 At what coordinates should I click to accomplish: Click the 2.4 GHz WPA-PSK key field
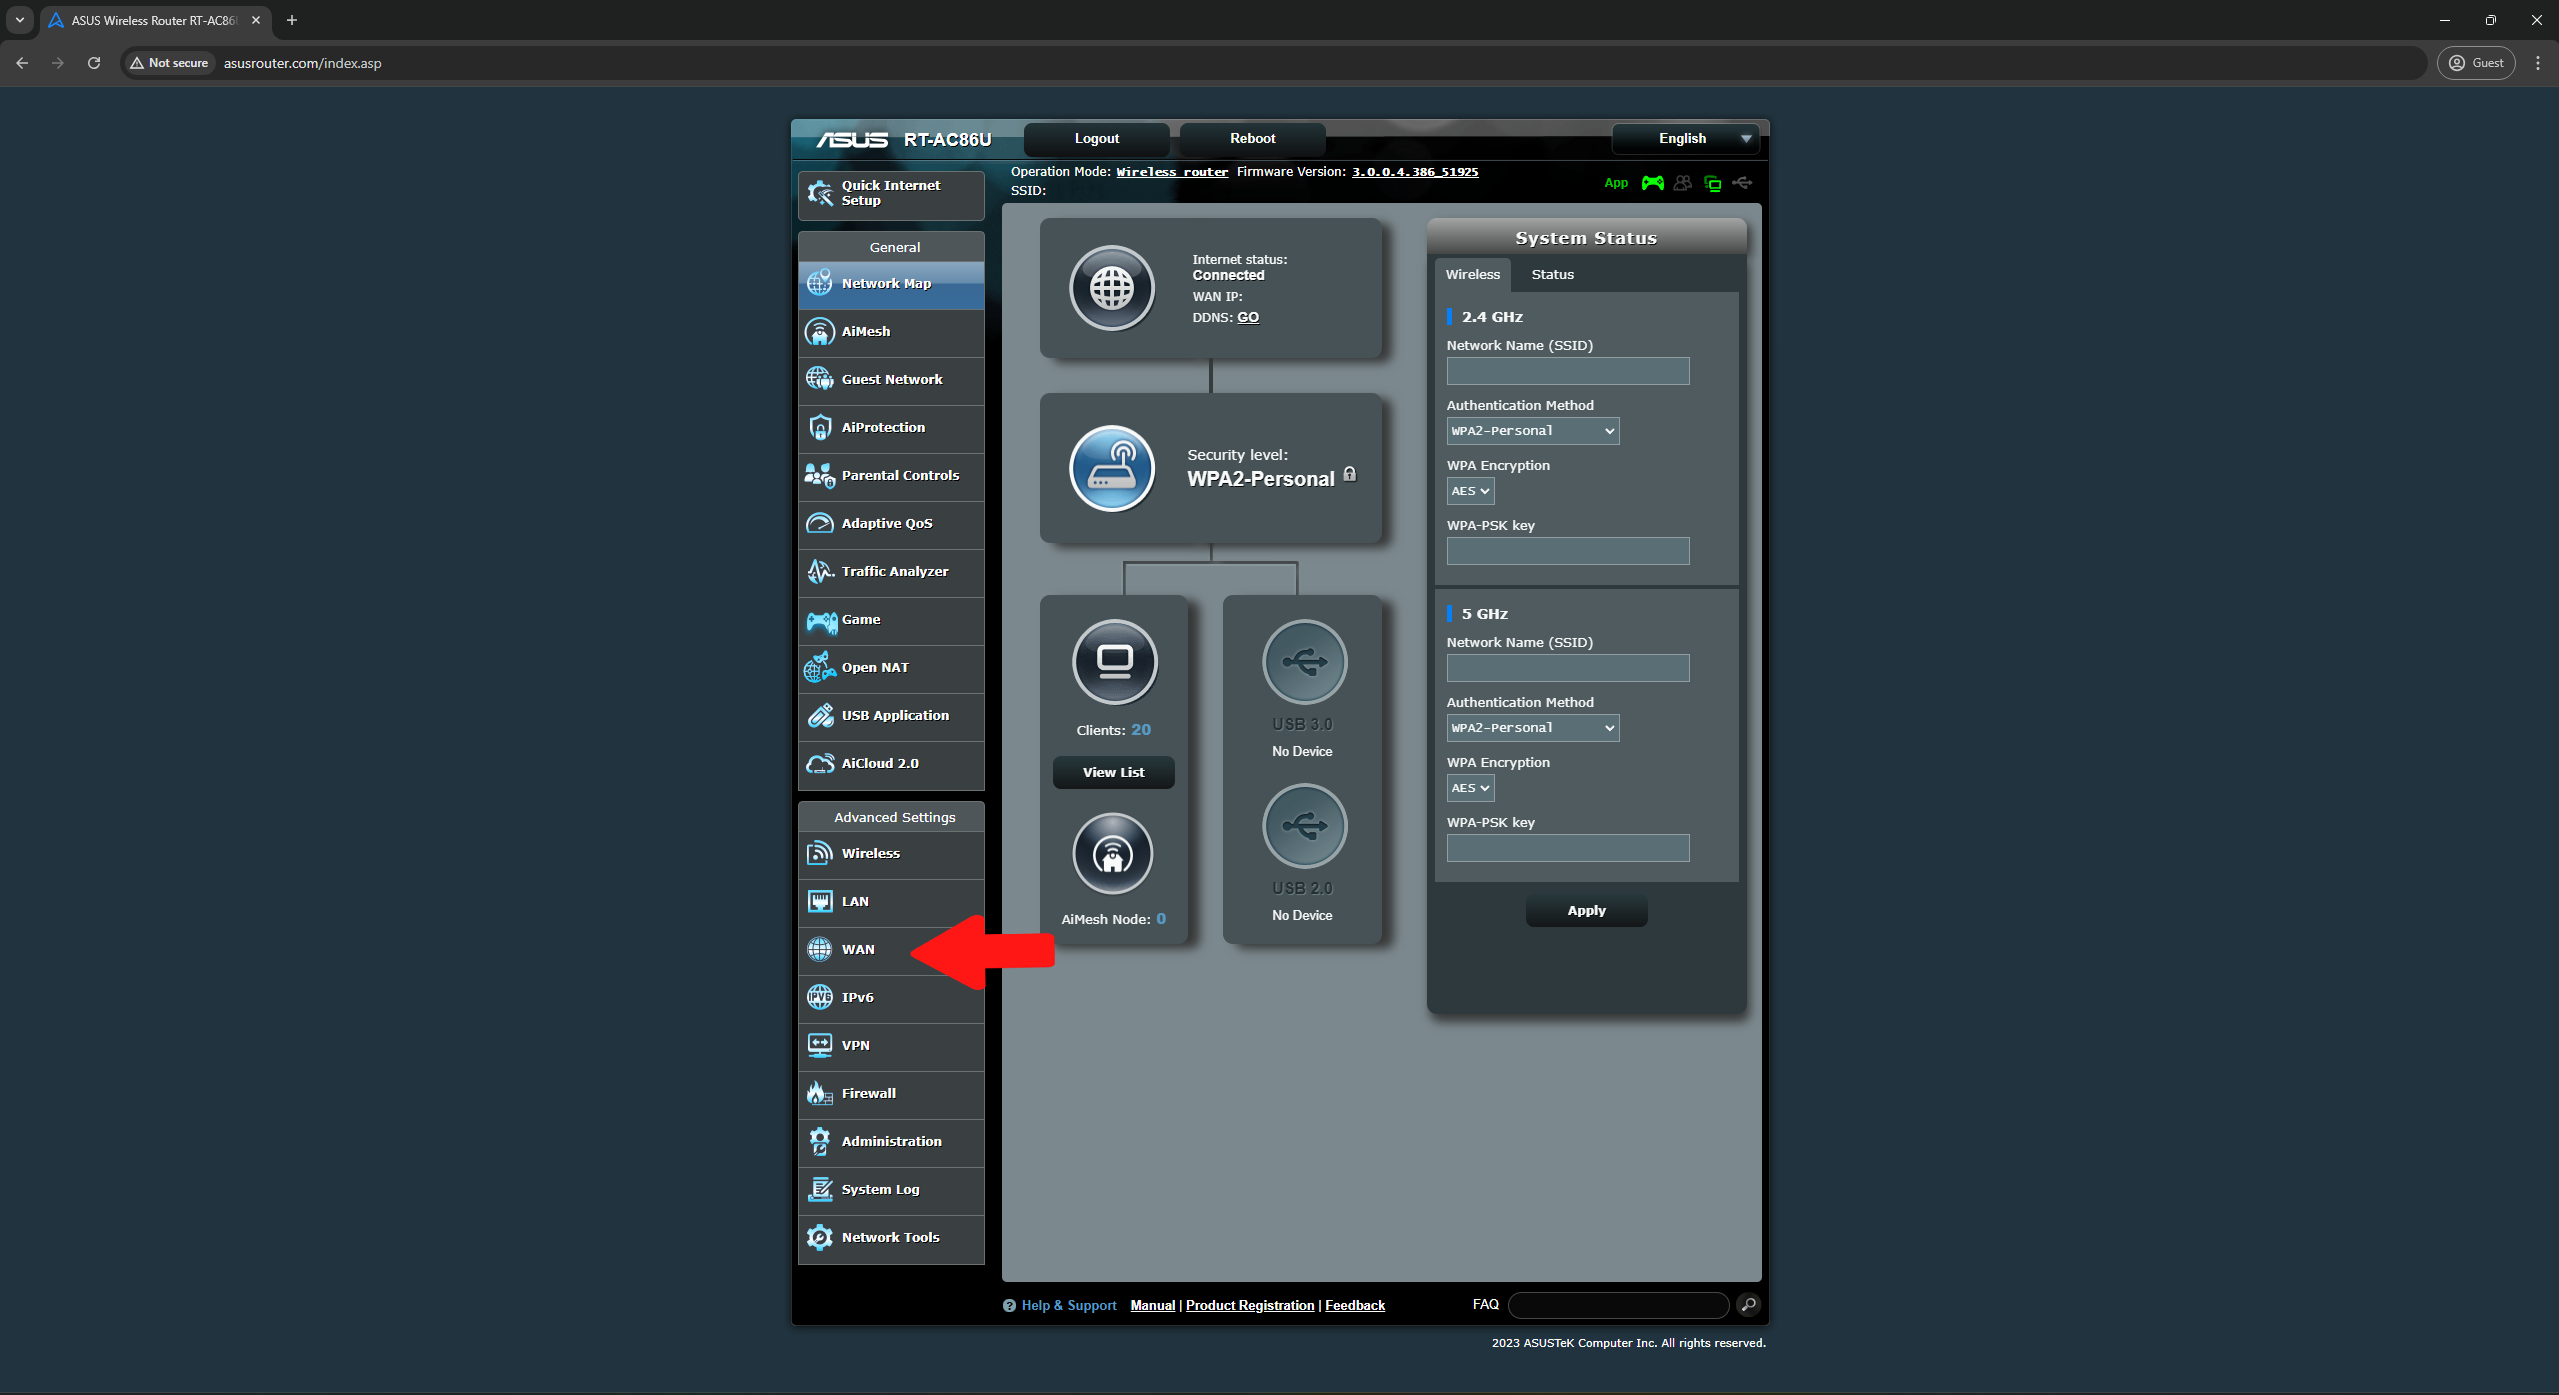point(1568,551)
